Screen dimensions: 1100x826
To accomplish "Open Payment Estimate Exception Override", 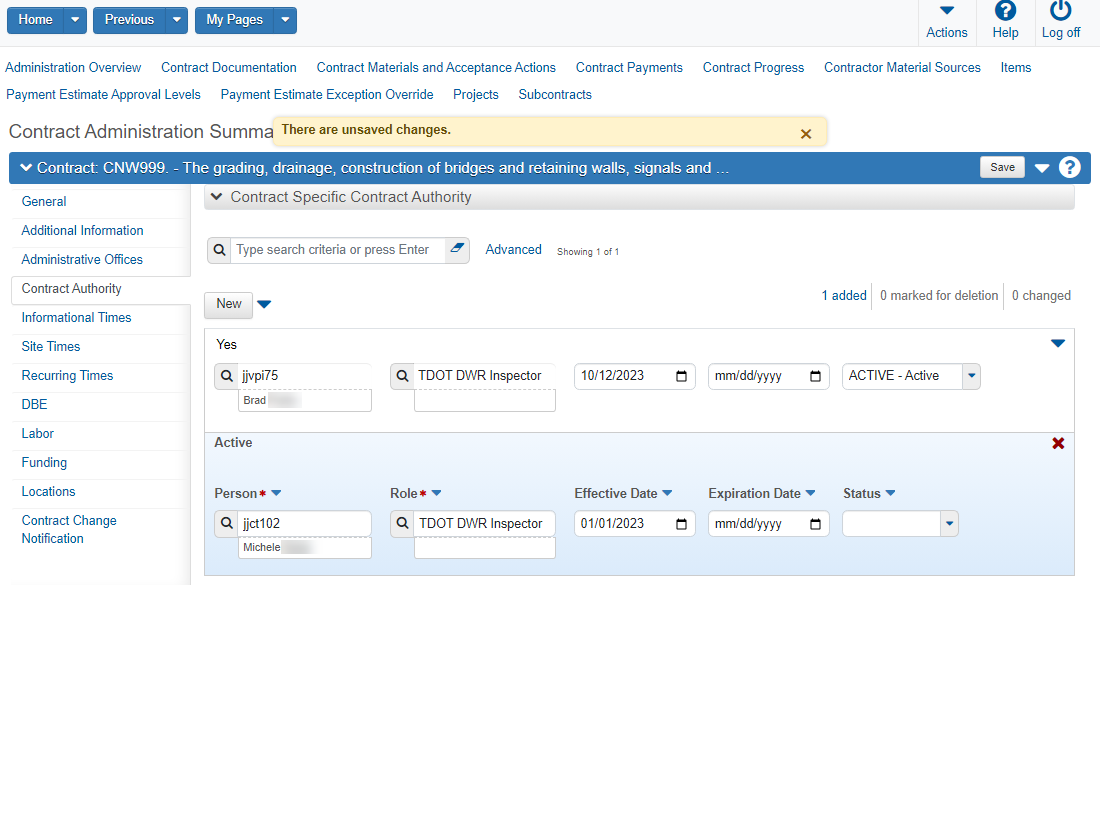I will [x=327, y=95].
